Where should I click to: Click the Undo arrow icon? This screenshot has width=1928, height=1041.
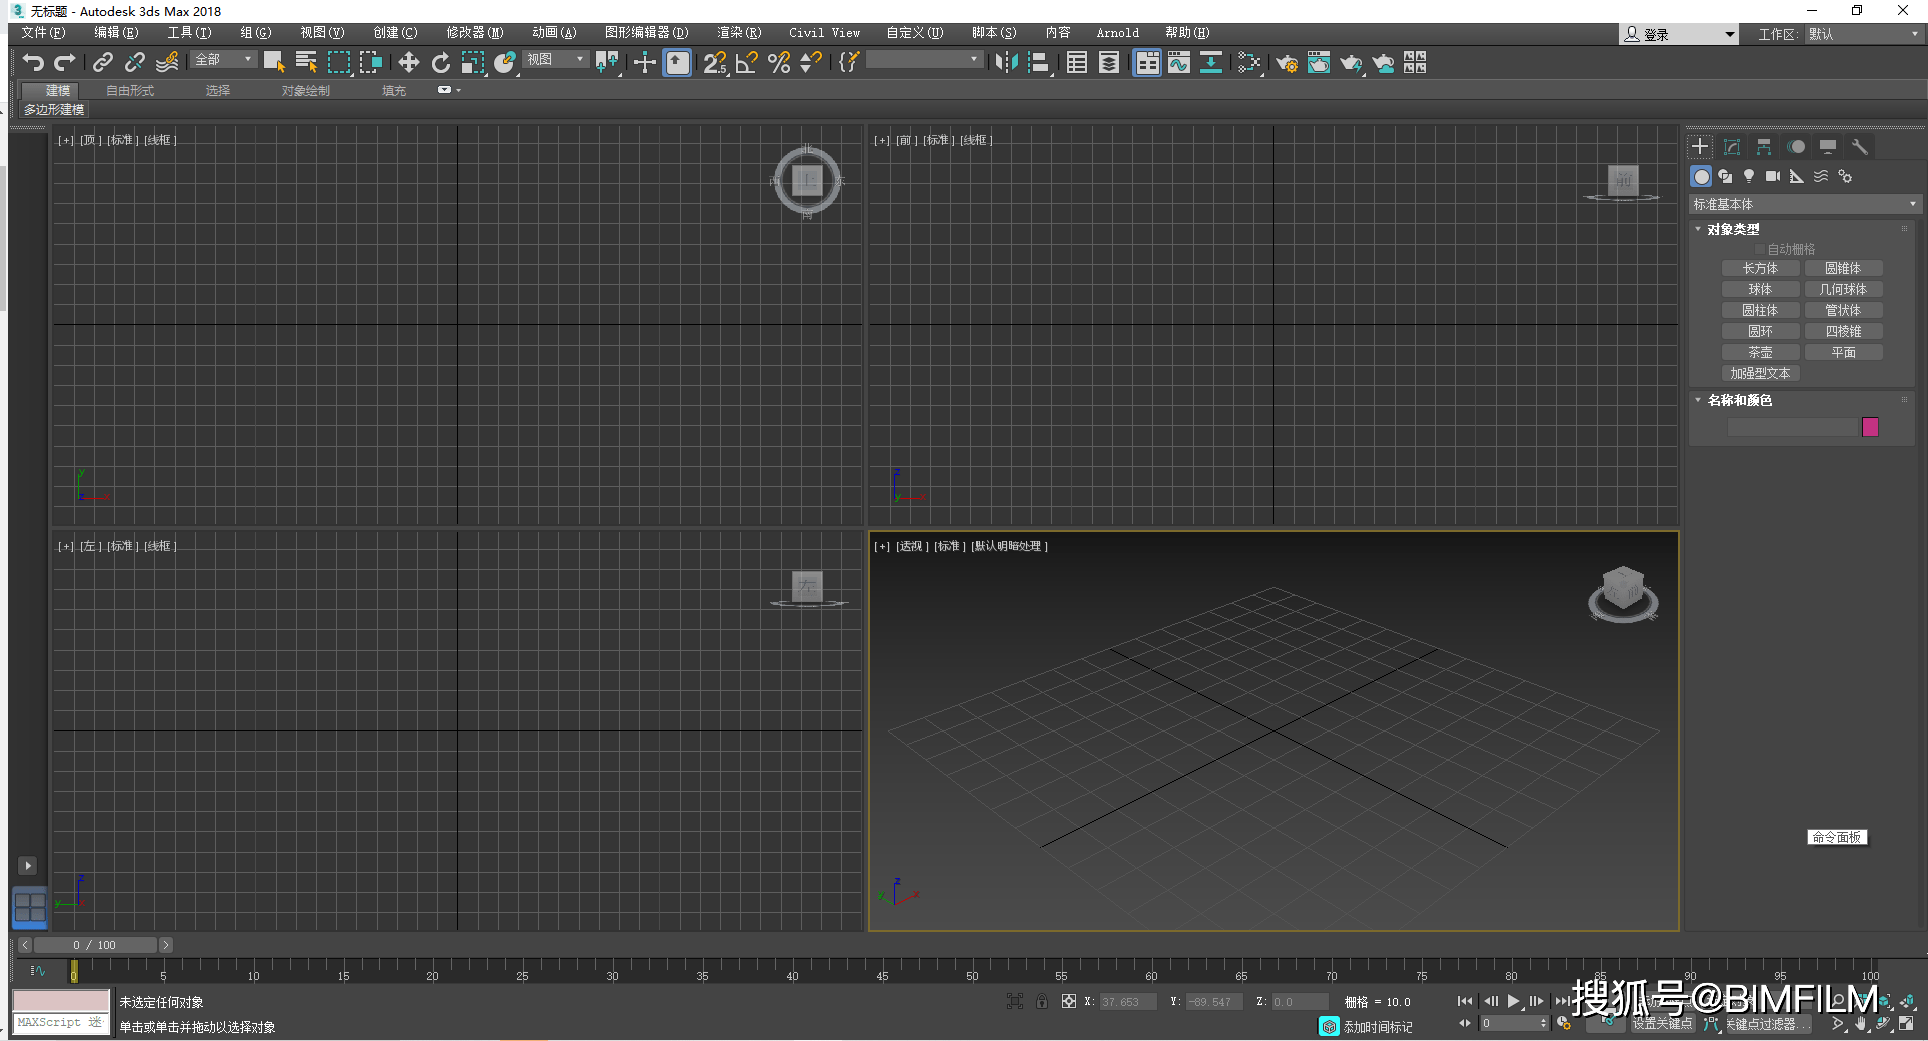tap(32, 63)
